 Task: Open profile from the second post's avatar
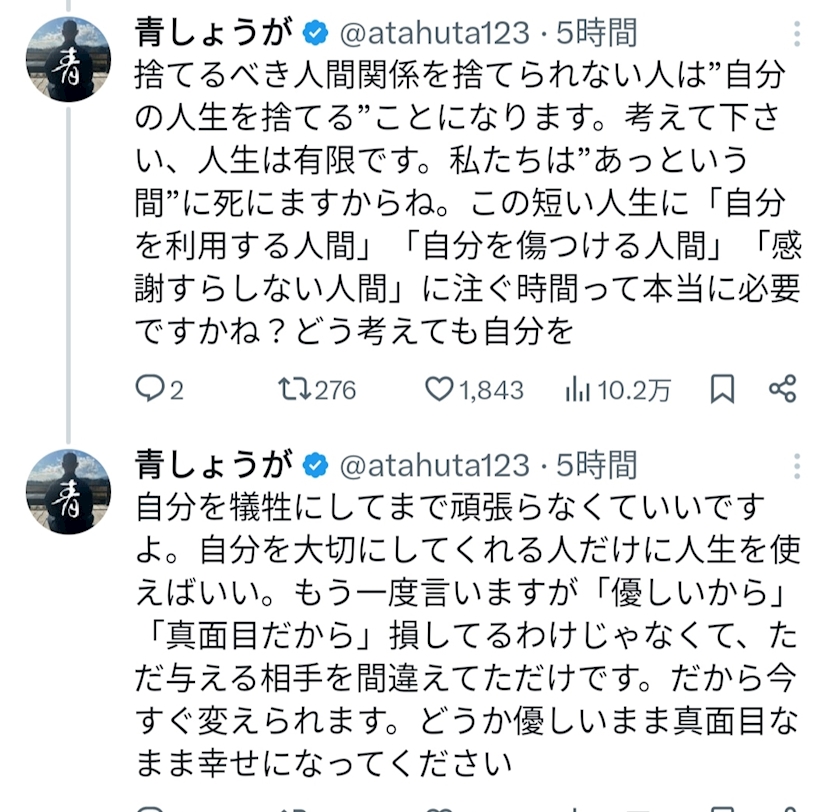(x=68, y=489)
